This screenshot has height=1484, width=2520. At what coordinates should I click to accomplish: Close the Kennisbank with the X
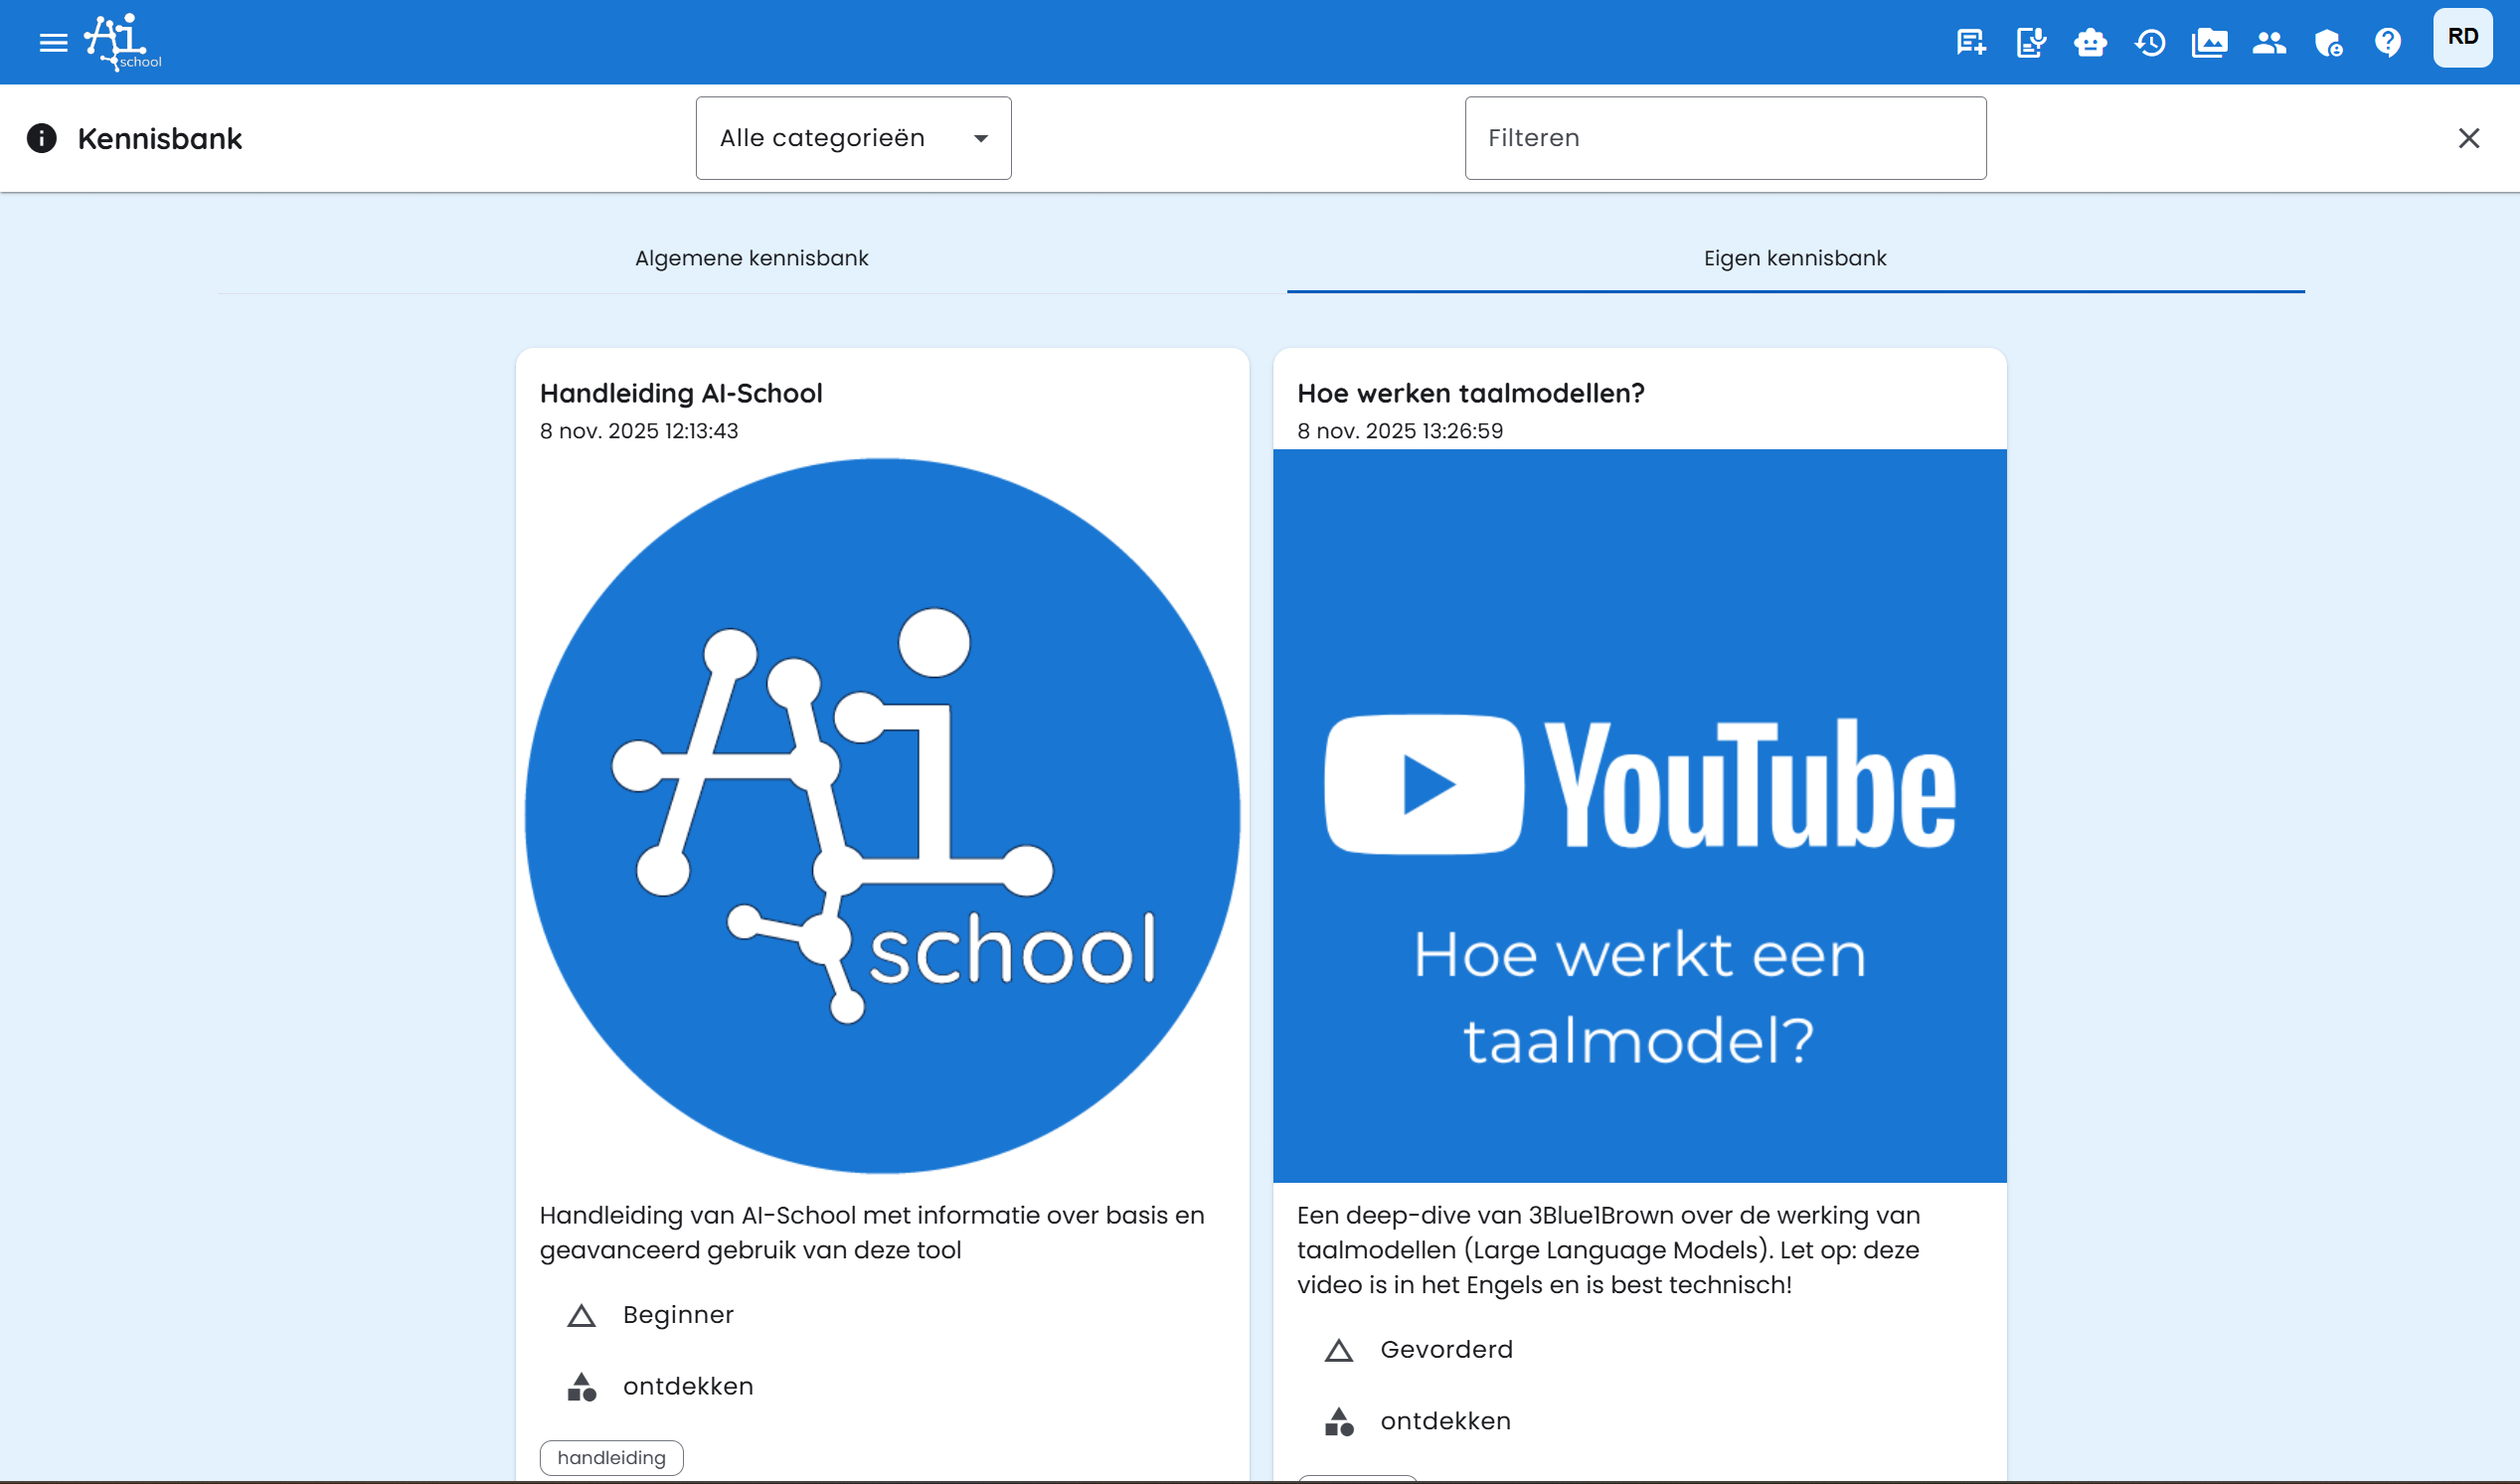click(x=2469, y=138)
